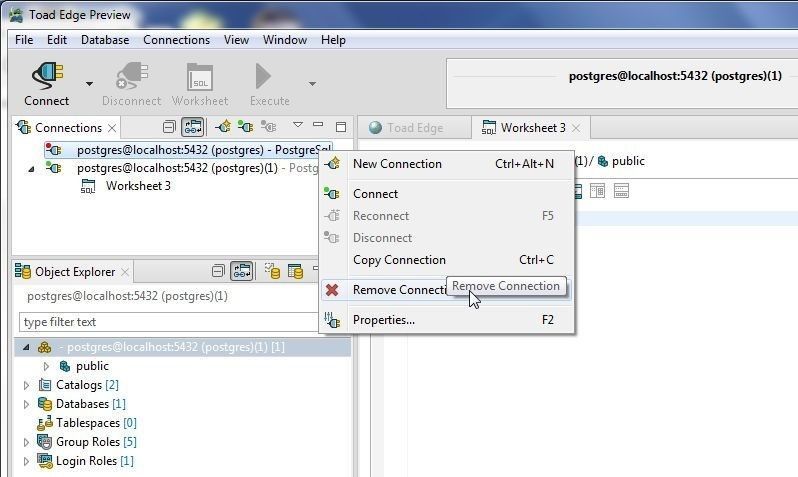
Task: Click the public schema breadcrumb in worksheet
Action: click(621, 161)
